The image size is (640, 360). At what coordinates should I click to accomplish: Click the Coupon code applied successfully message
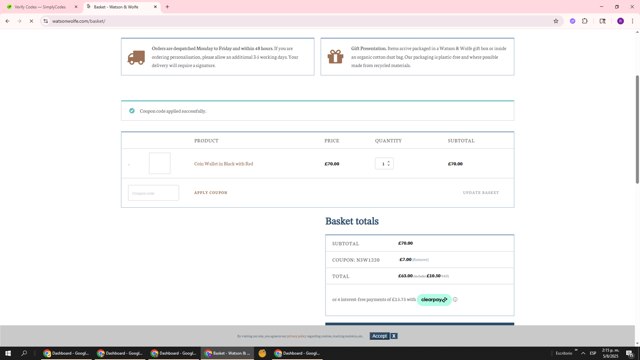tap(173, 111)
